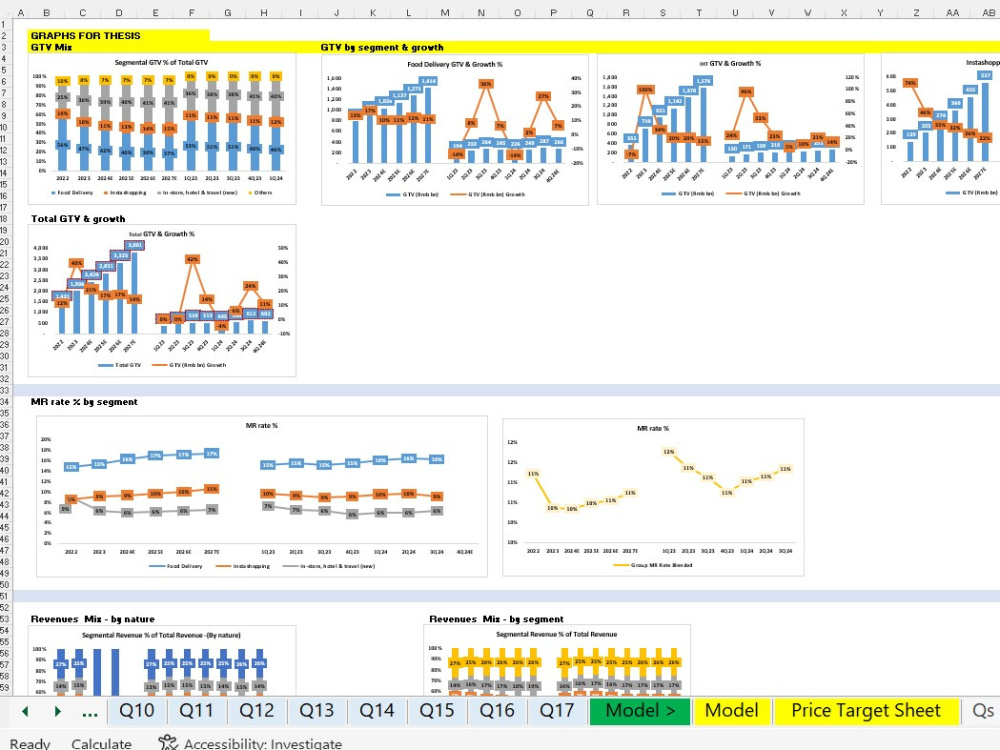Screen dimensions: 1000x750
Task: Select column AA header
Action: point(952,12)
